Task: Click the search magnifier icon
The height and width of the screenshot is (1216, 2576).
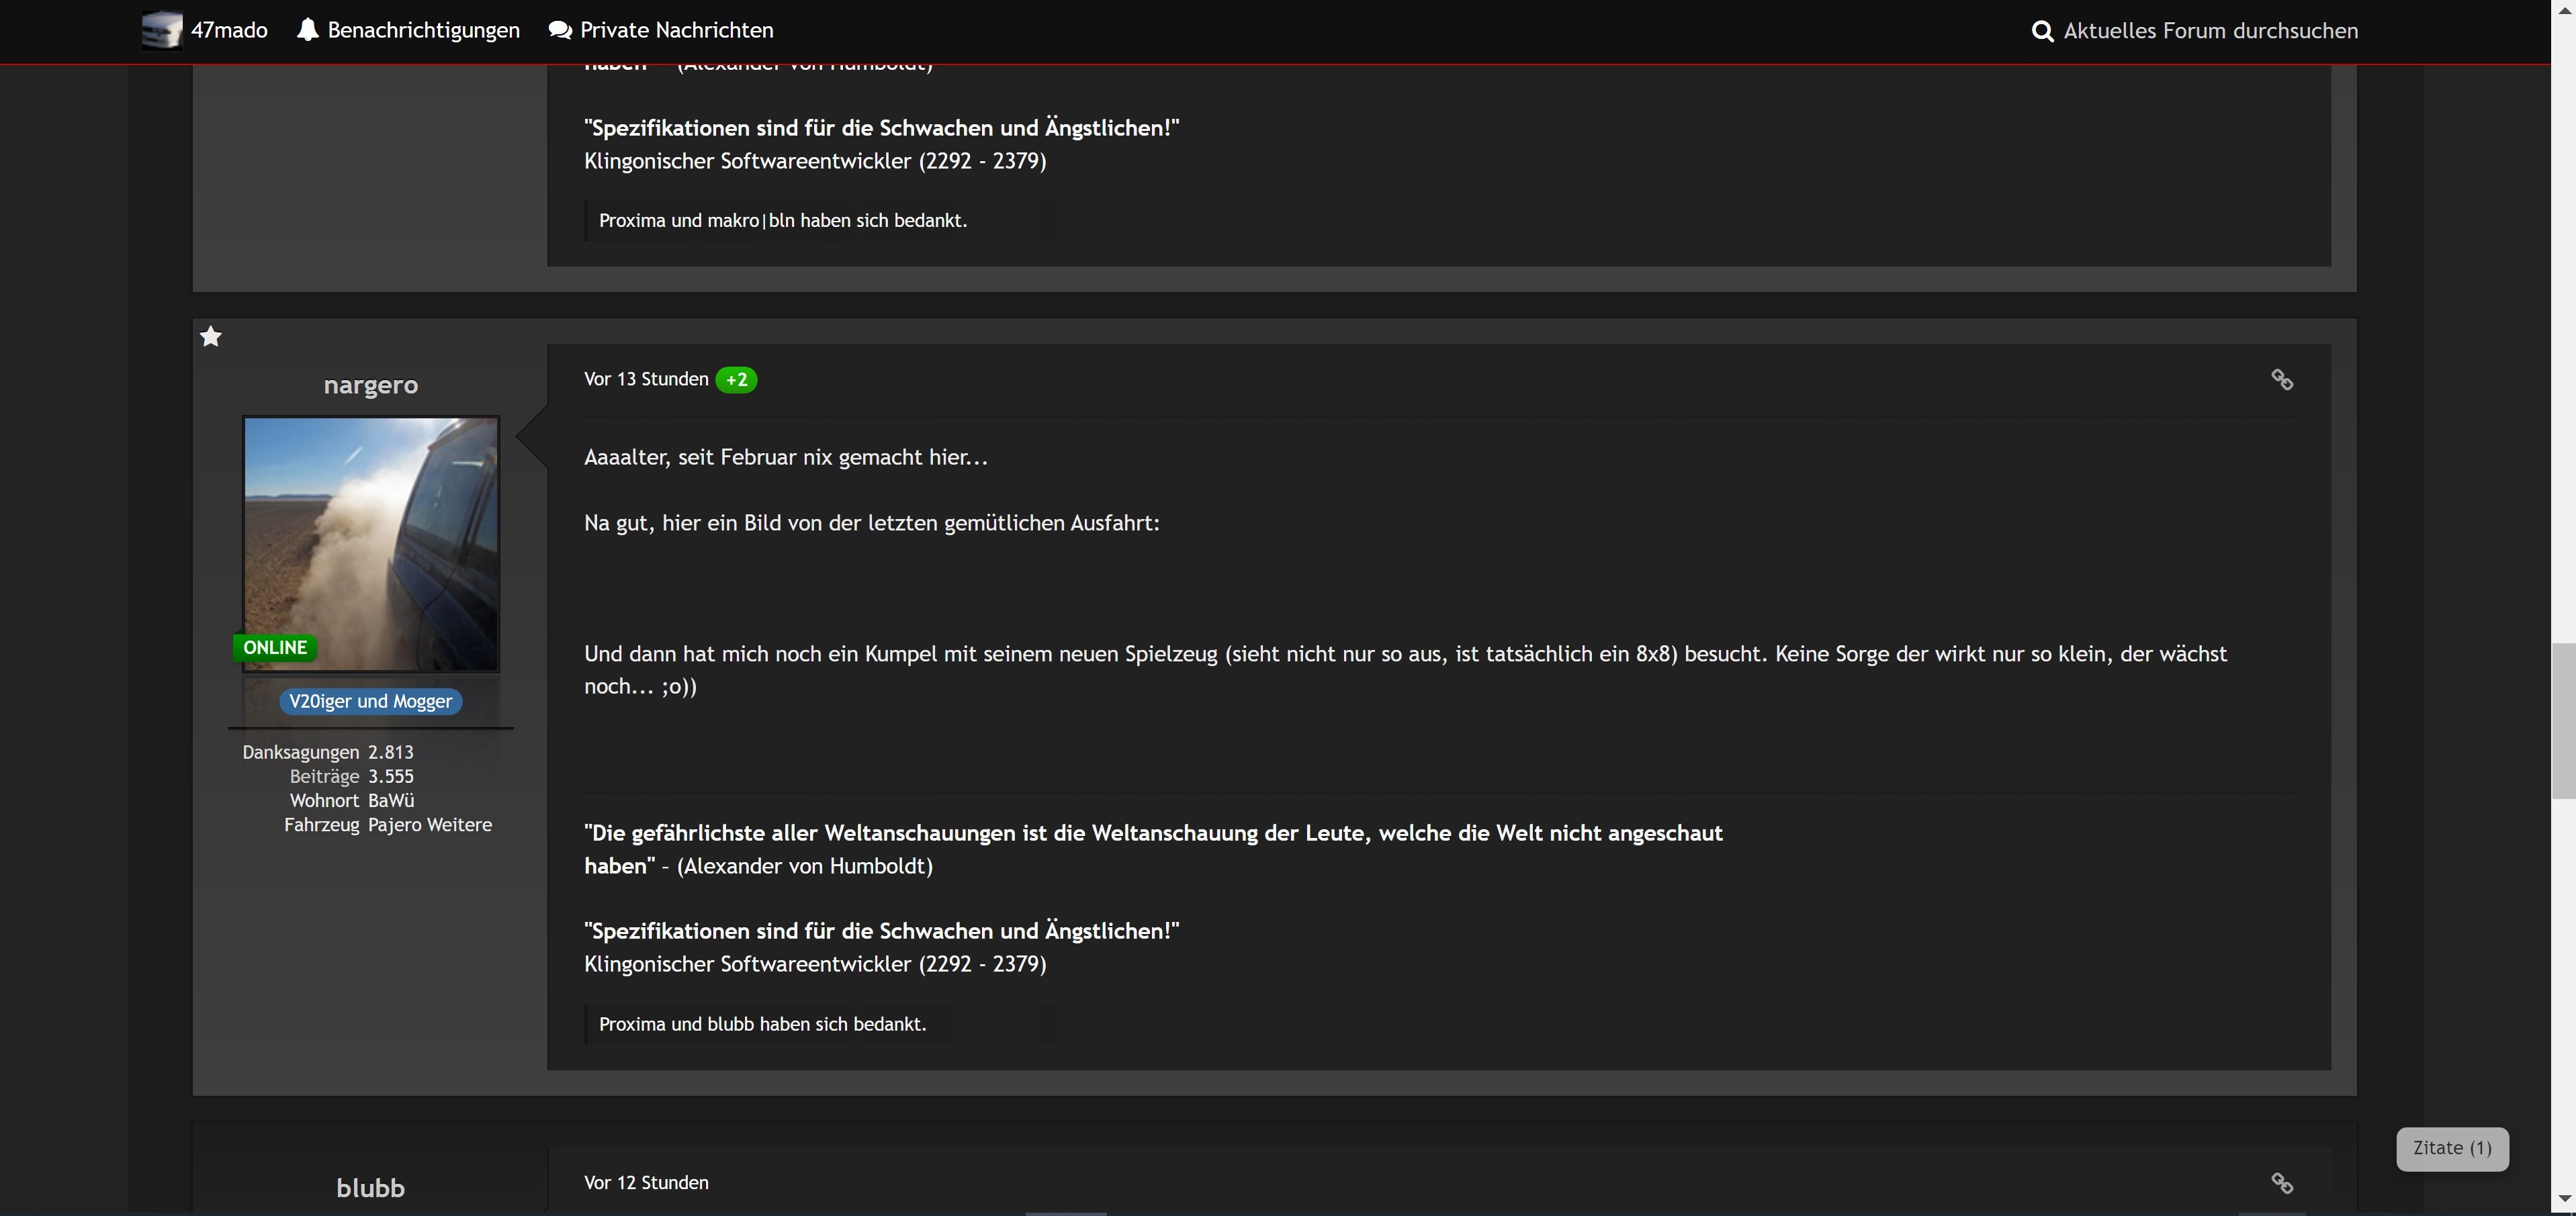Action: click(x=2042, y=31)
